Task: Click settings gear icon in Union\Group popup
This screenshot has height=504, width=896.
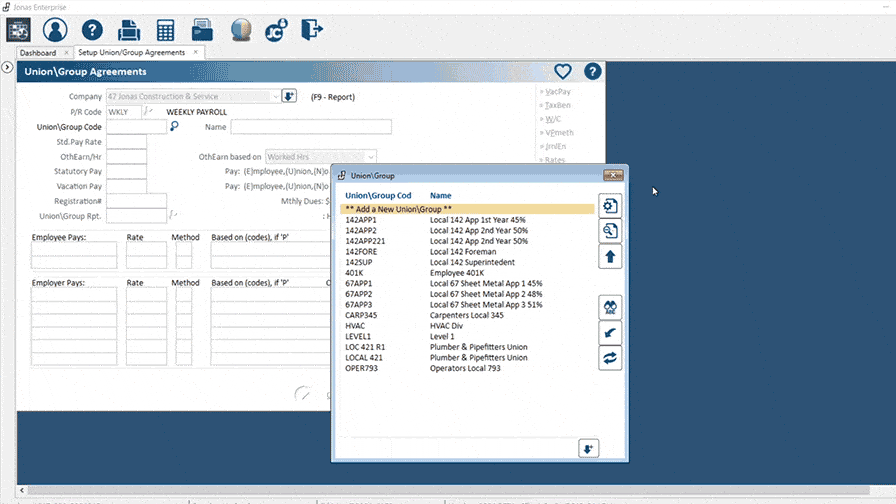Action: tap(610, 206)
